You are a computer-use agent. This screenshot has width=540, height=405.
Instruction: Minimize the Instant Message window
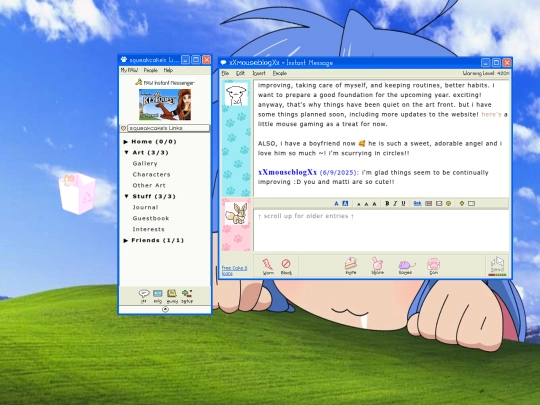[485, 63]
